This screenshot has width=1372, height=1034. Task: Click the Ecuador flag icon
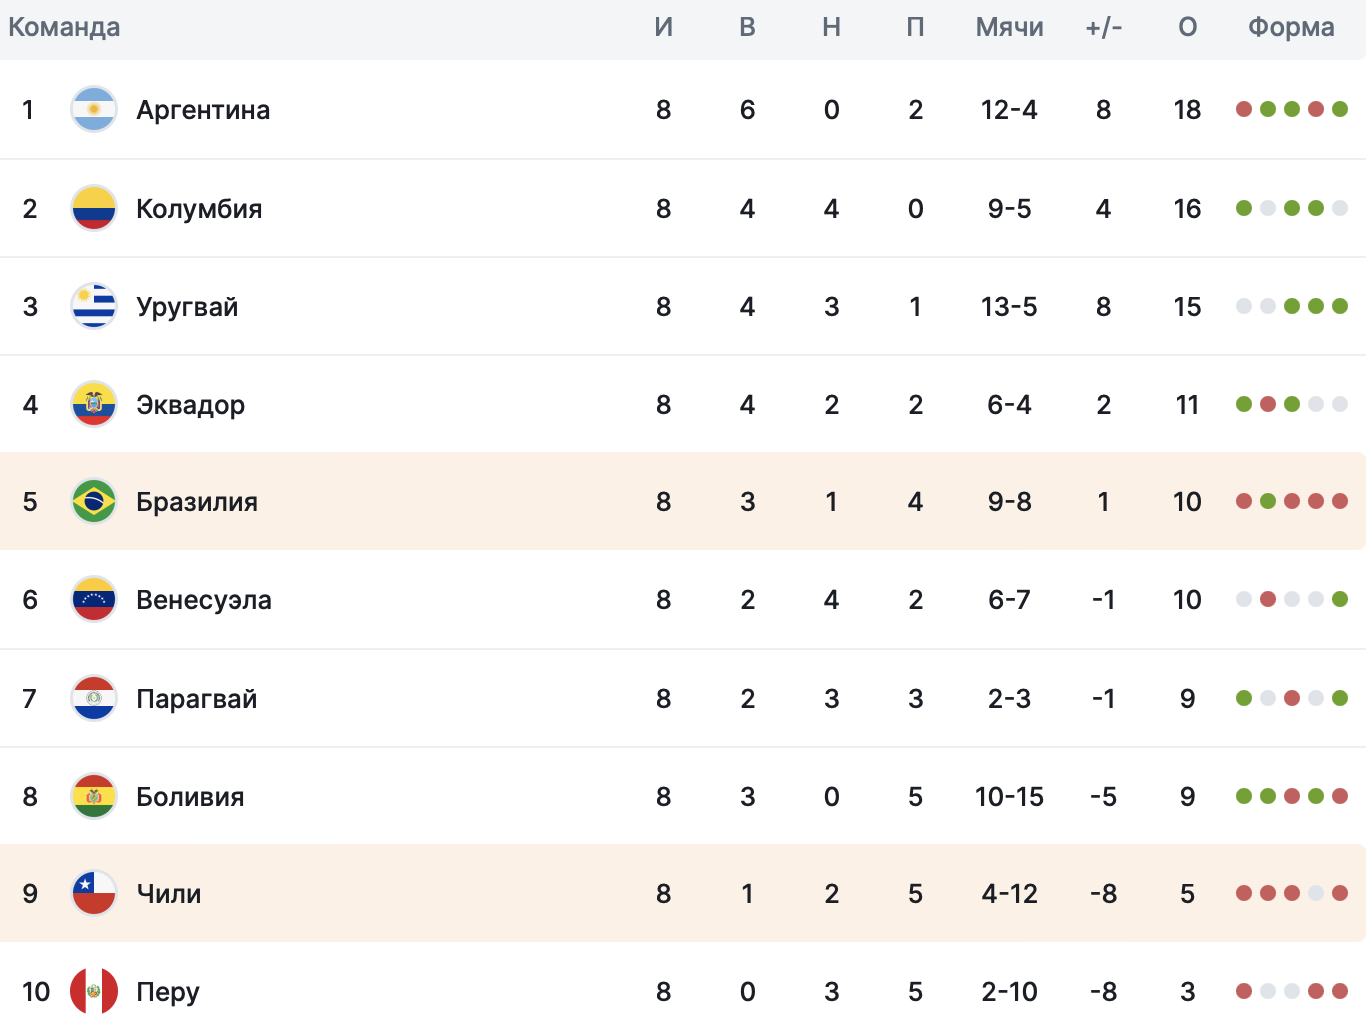[94, 404]
